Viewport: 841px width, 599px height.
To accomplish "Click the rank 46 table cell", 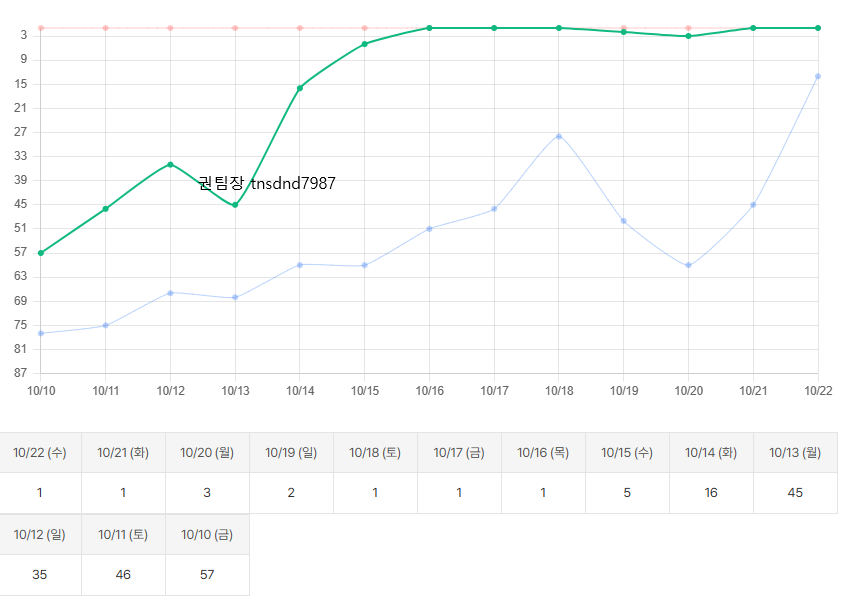I will 124,575.
